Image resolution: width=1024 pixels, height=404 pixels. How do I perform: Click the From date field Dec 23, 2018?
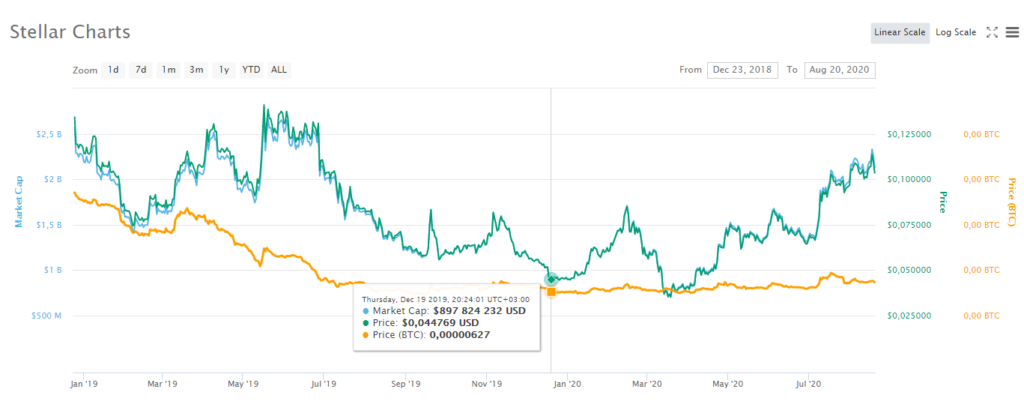(743, 70)
